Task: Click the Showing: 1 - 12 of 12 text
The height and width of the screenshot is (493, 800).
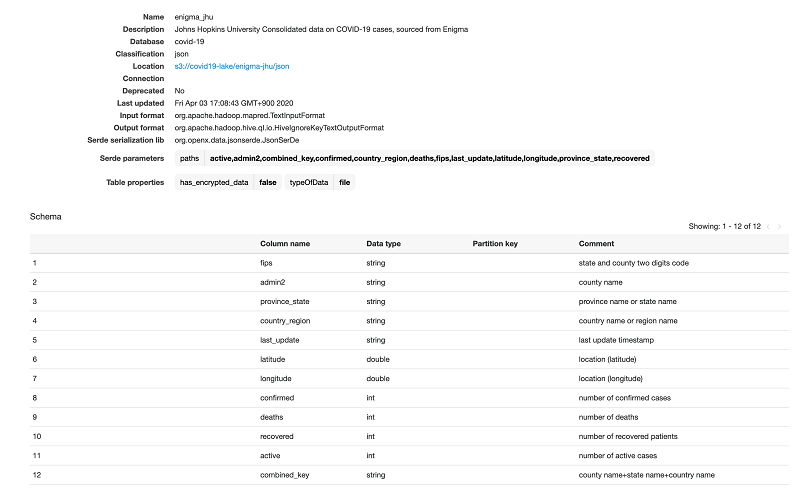Action: pyautogui.click(x=724, y=227)
